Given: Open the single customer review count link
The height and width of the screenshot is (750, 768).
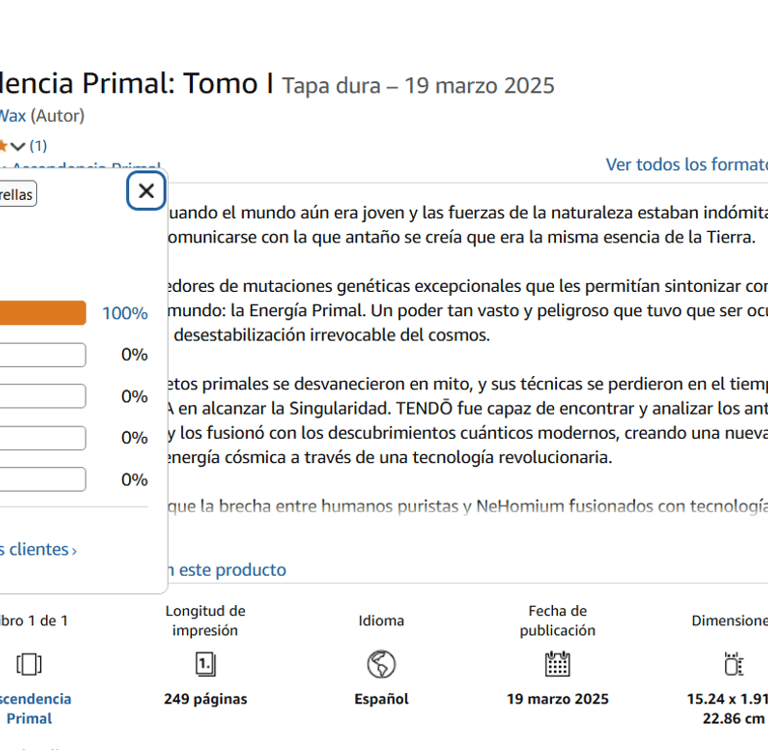Looking at the screenshot, I should click(x=38, y=146).
